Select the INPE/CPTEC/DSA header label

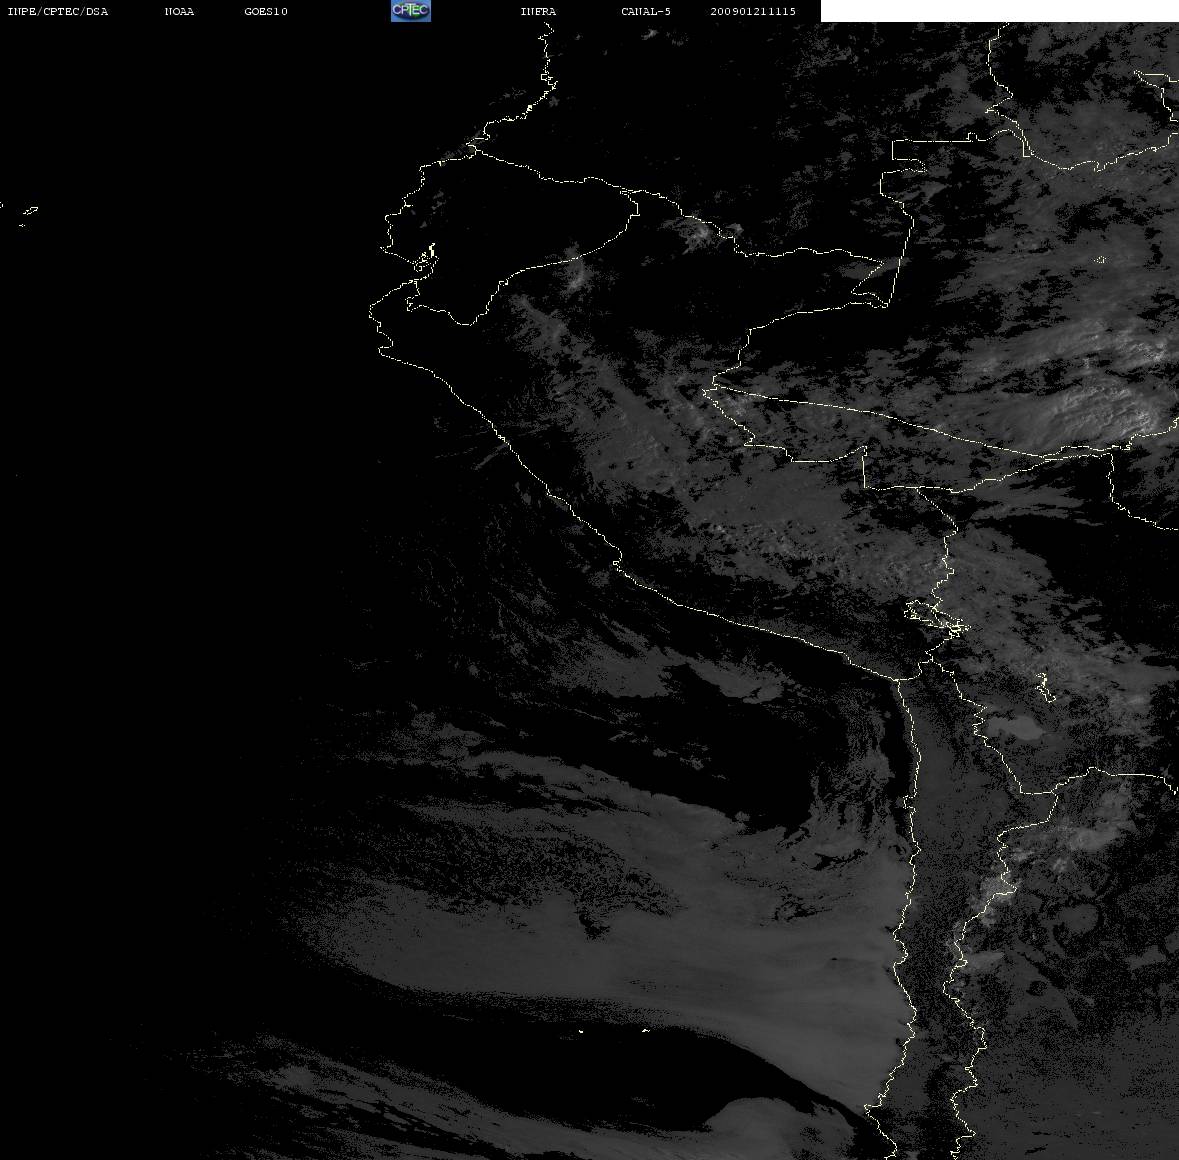click(x=58, y=11)
